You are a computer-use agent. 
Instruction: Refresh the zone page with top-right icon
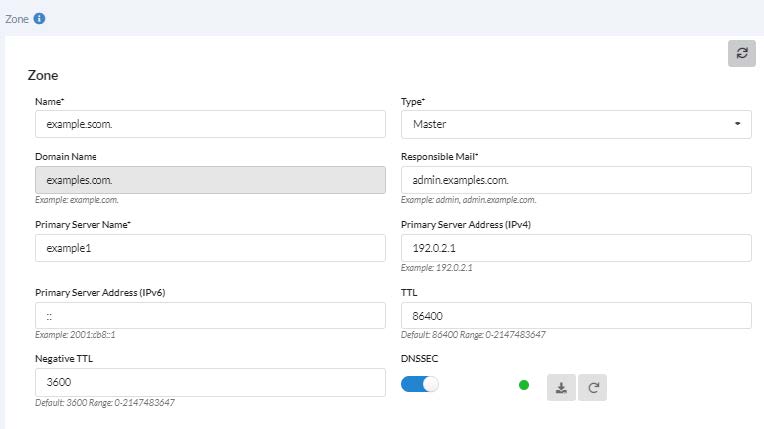[x=742, y=53]
